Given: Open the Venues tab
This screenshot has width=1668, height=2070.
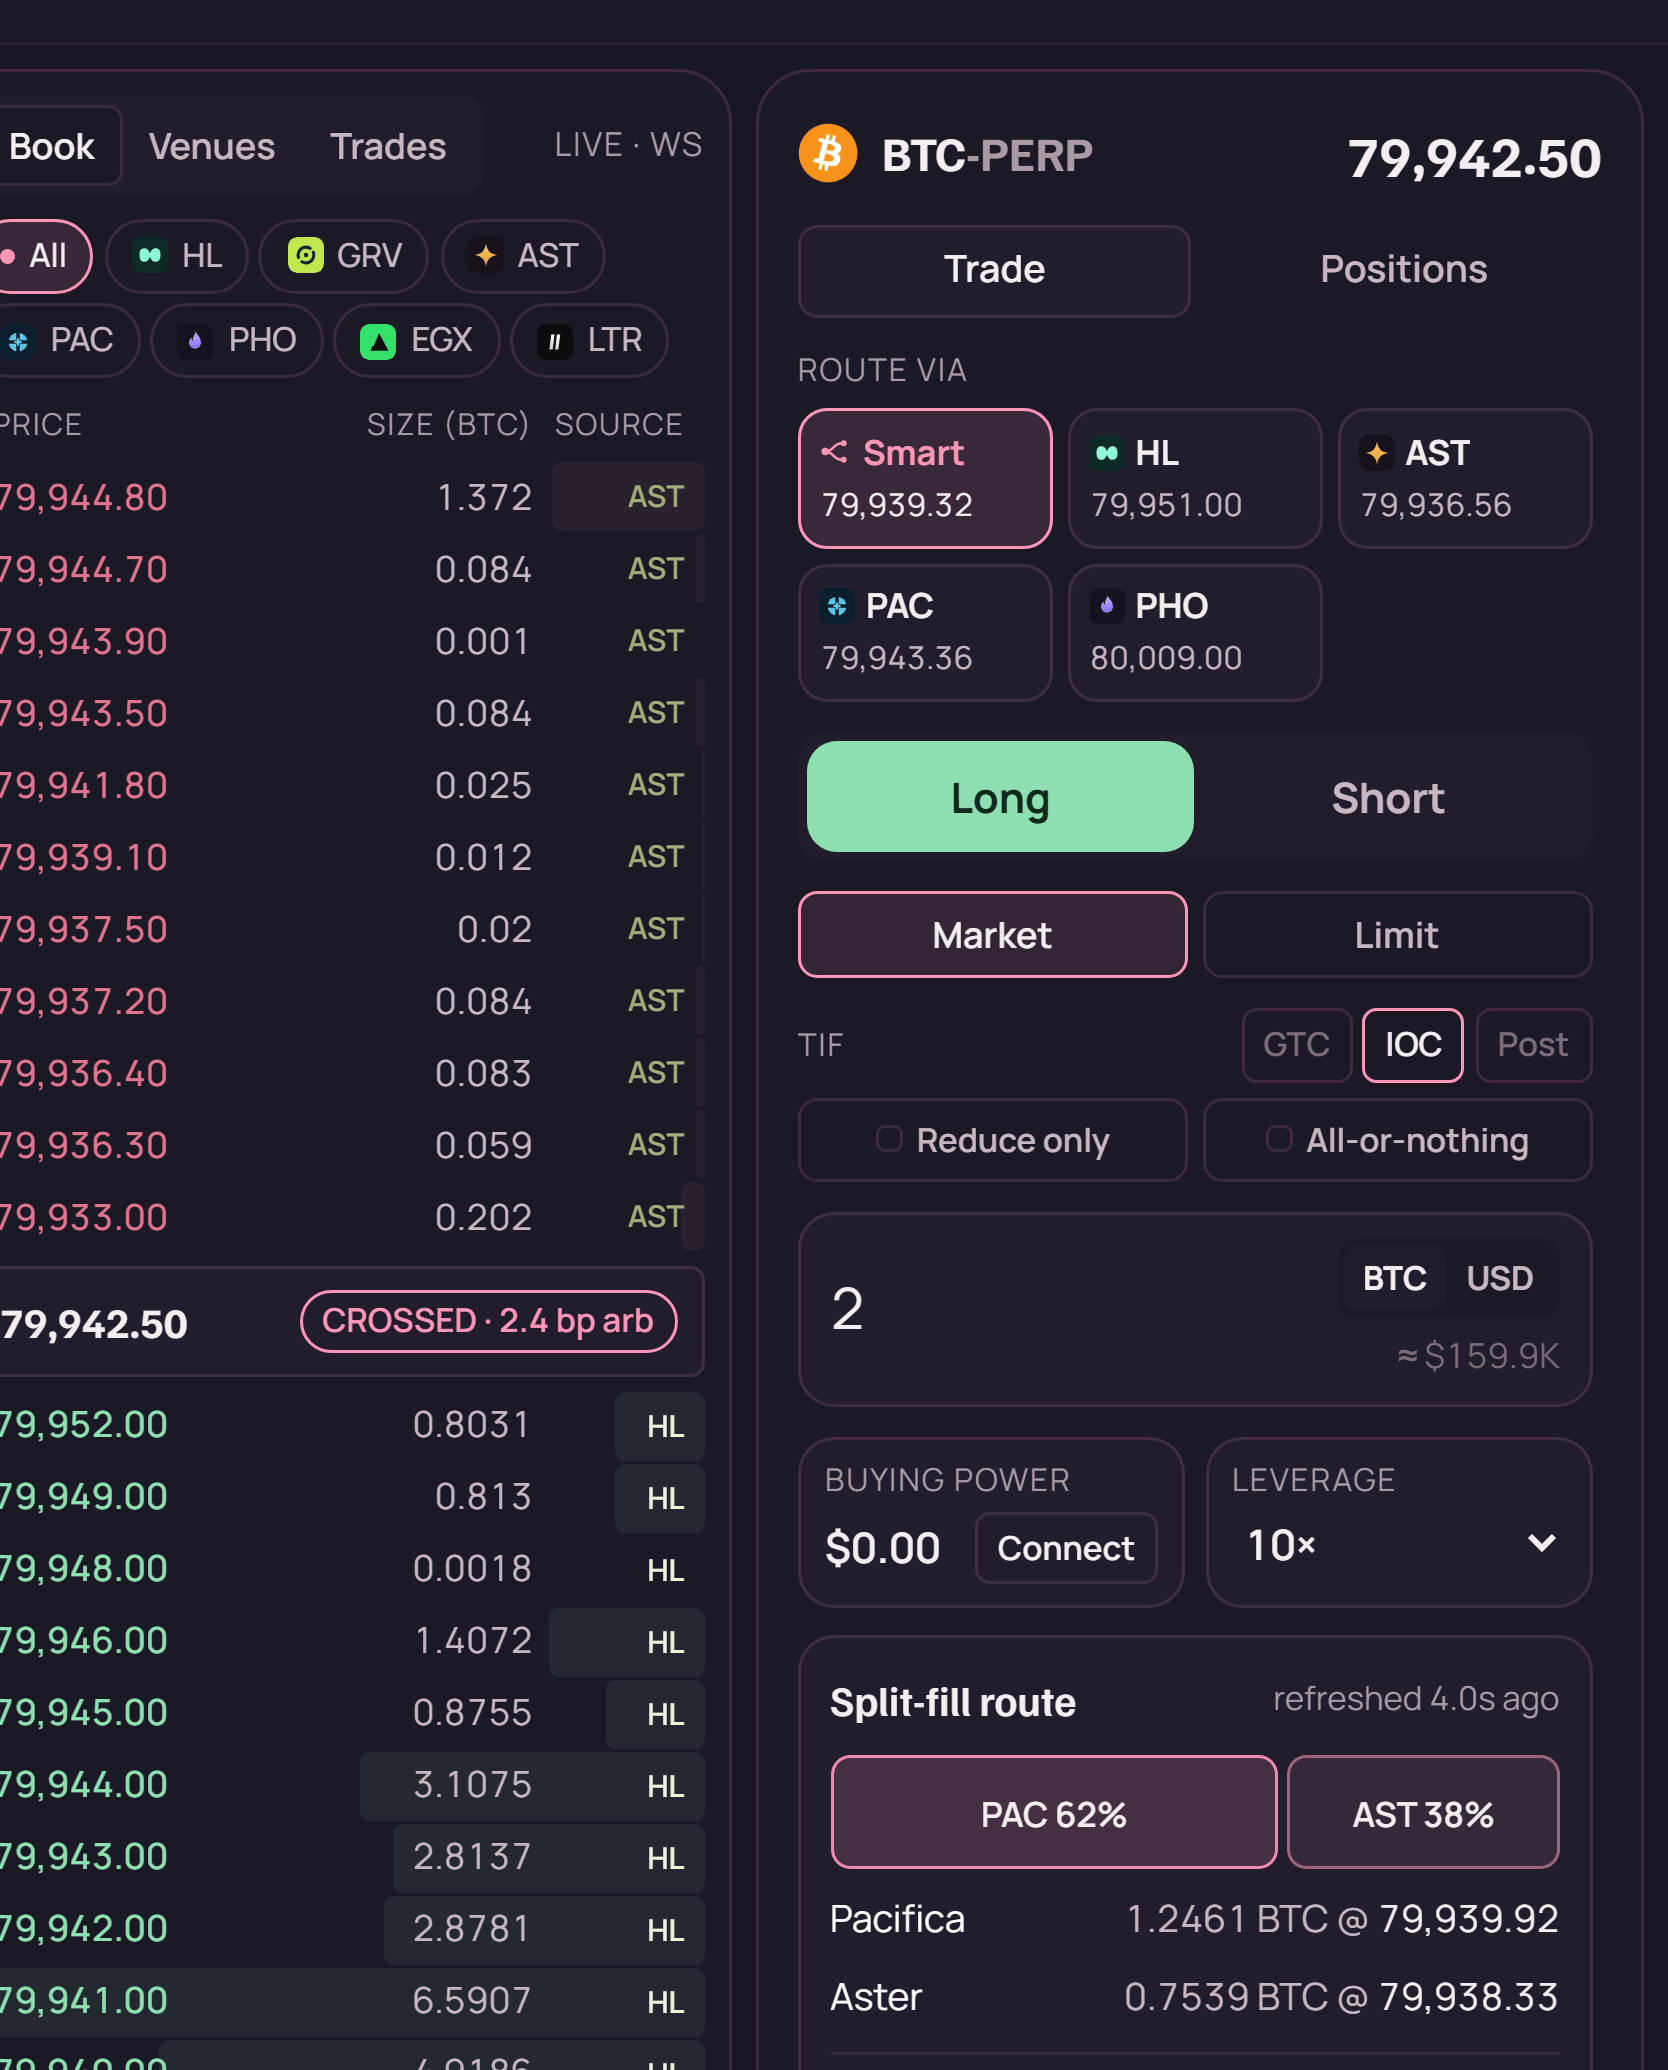Looking at the screenshot, I should pyautogui.click(x=212, y=146).
